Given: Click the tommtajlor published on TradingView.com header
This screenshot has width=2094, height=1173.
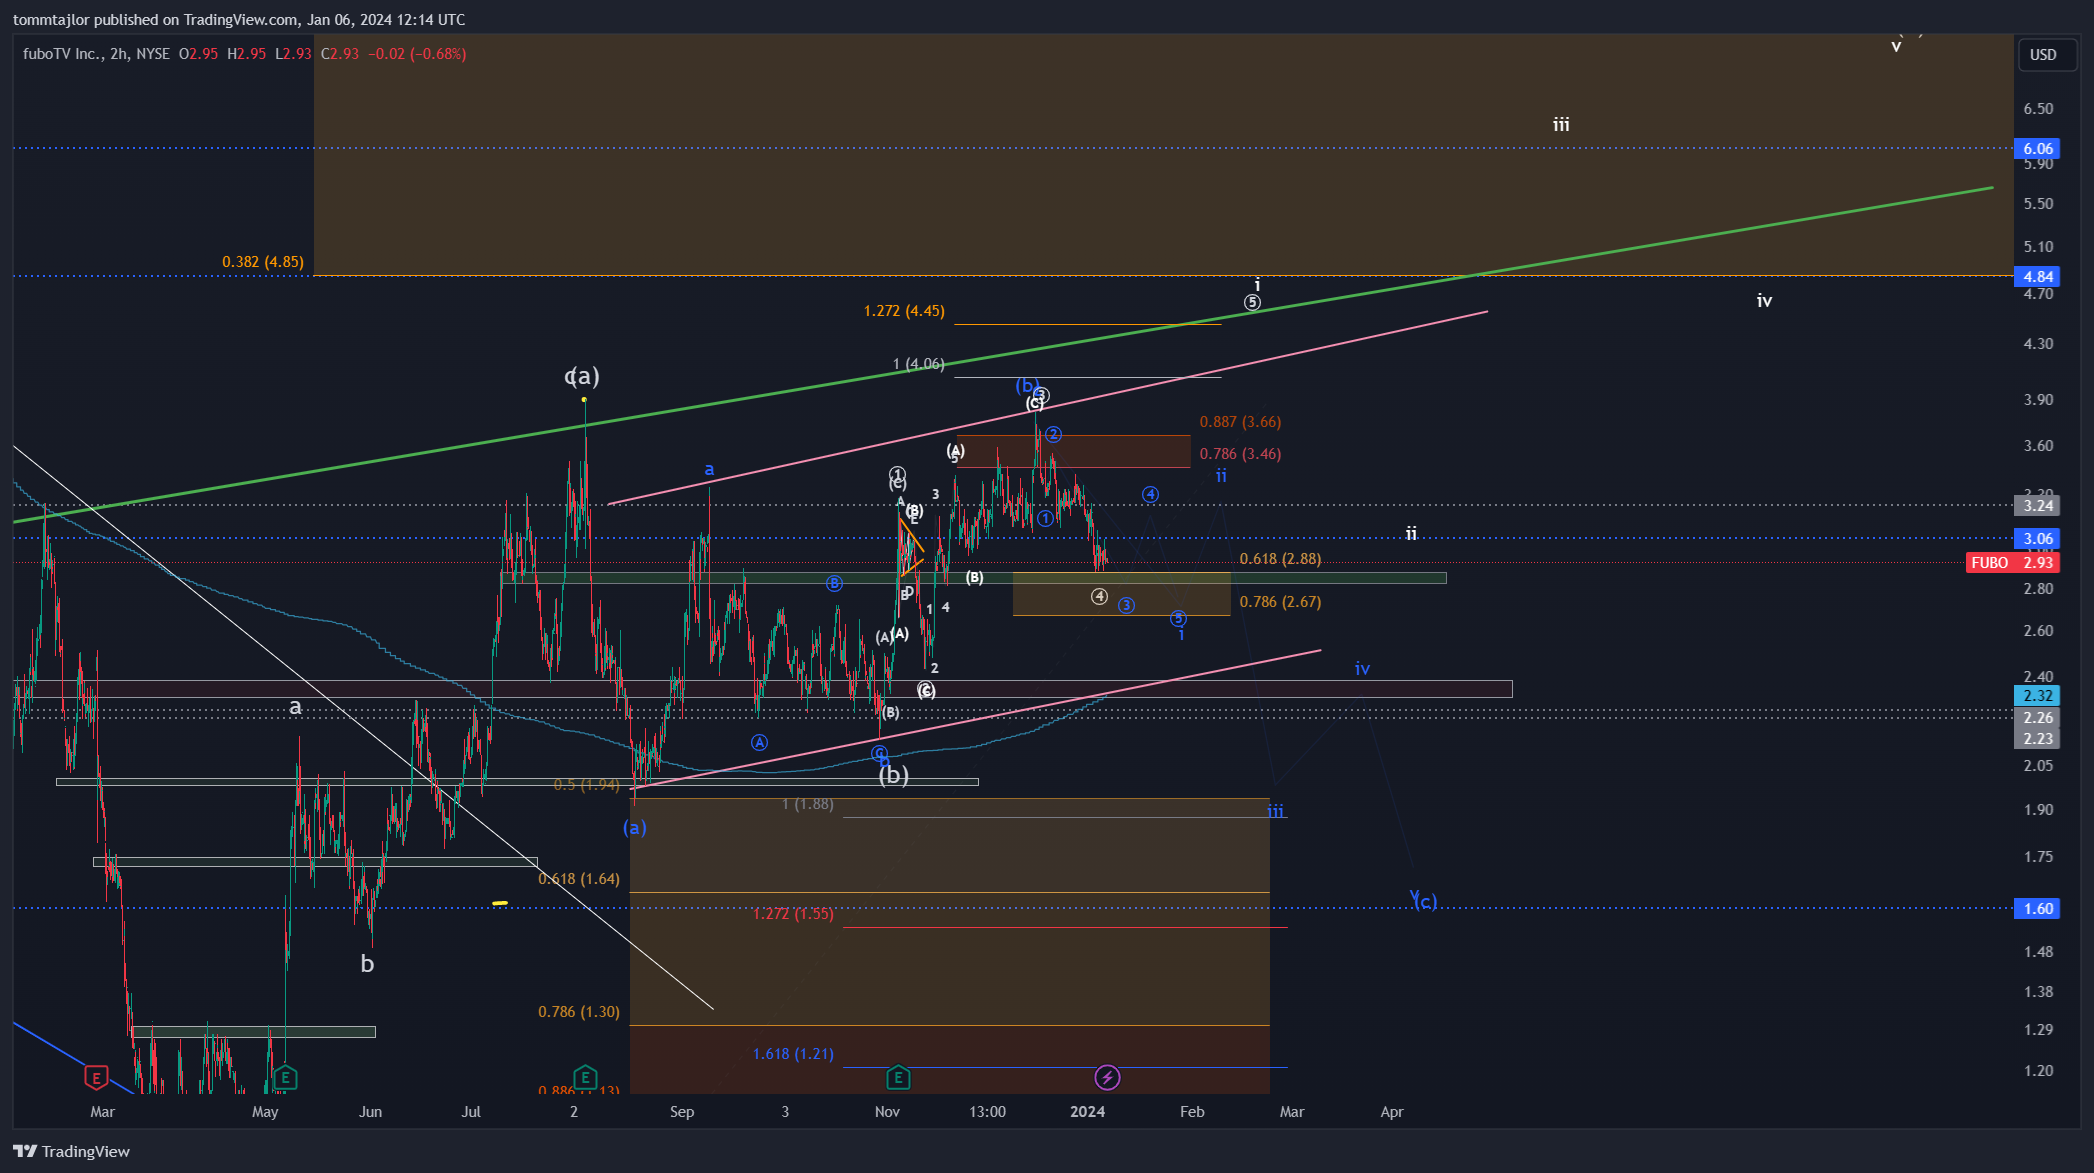Looking at the screenshot, I should (x=239, y=20).
